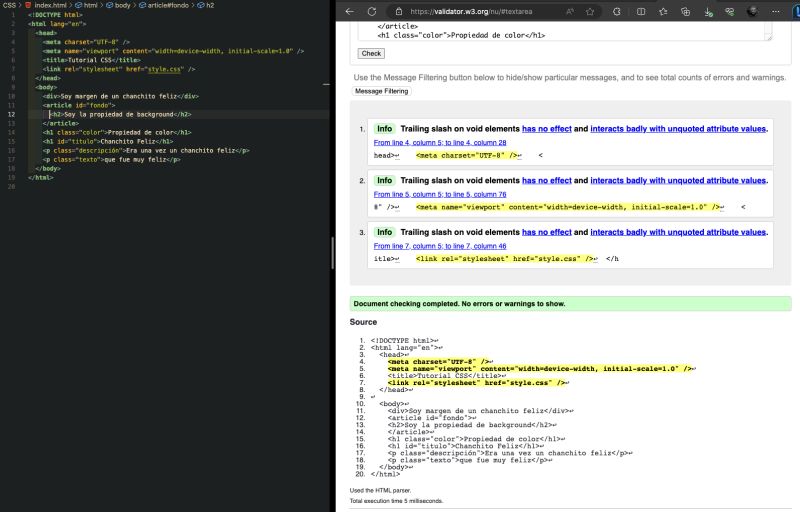The width and height of the screenshot is (800, 512).
Task: Click the Info badge of message 1
Action: coord(384,129)
